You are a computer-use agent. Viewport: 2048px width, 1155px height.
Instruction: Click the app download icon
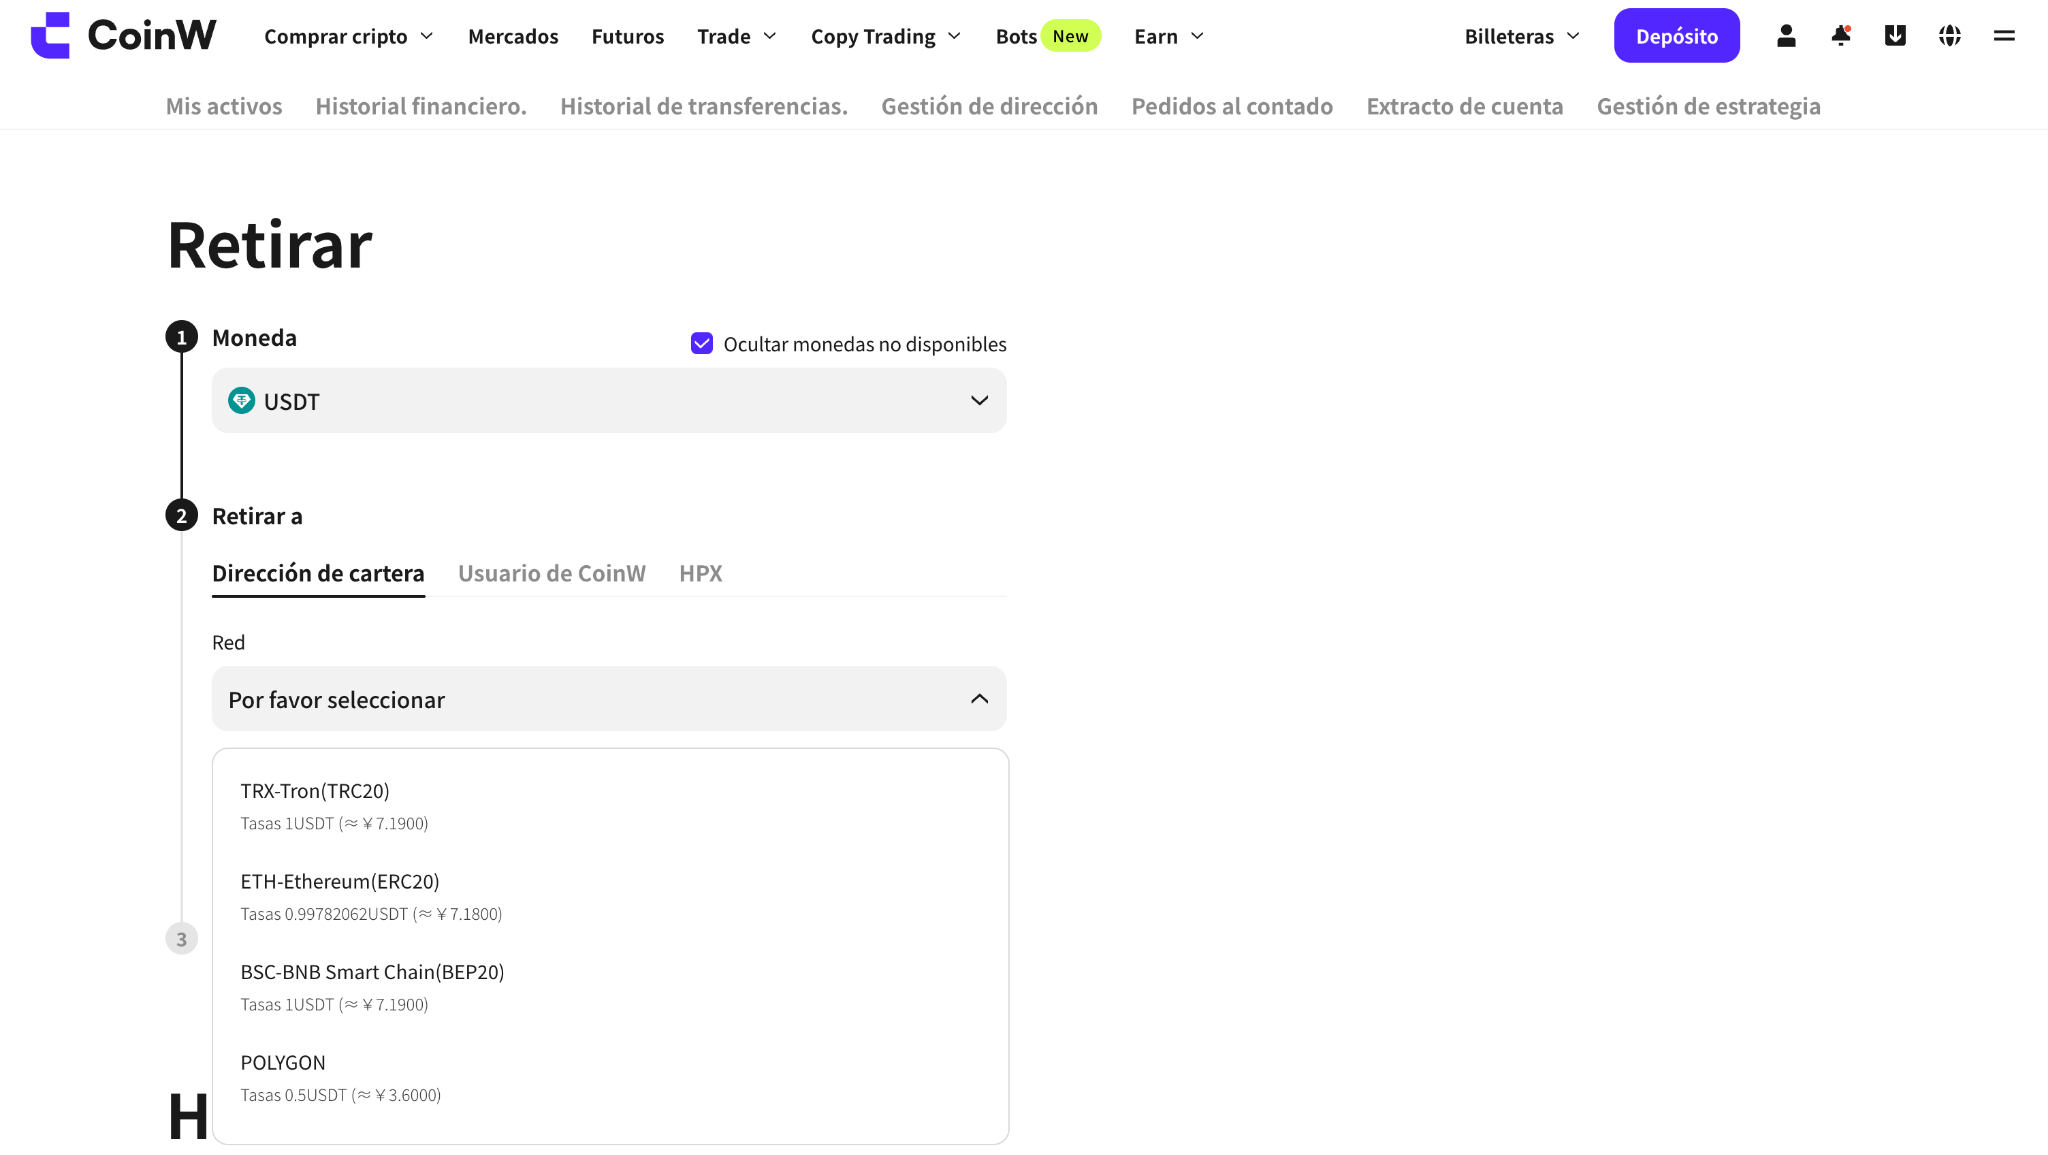1895,36
